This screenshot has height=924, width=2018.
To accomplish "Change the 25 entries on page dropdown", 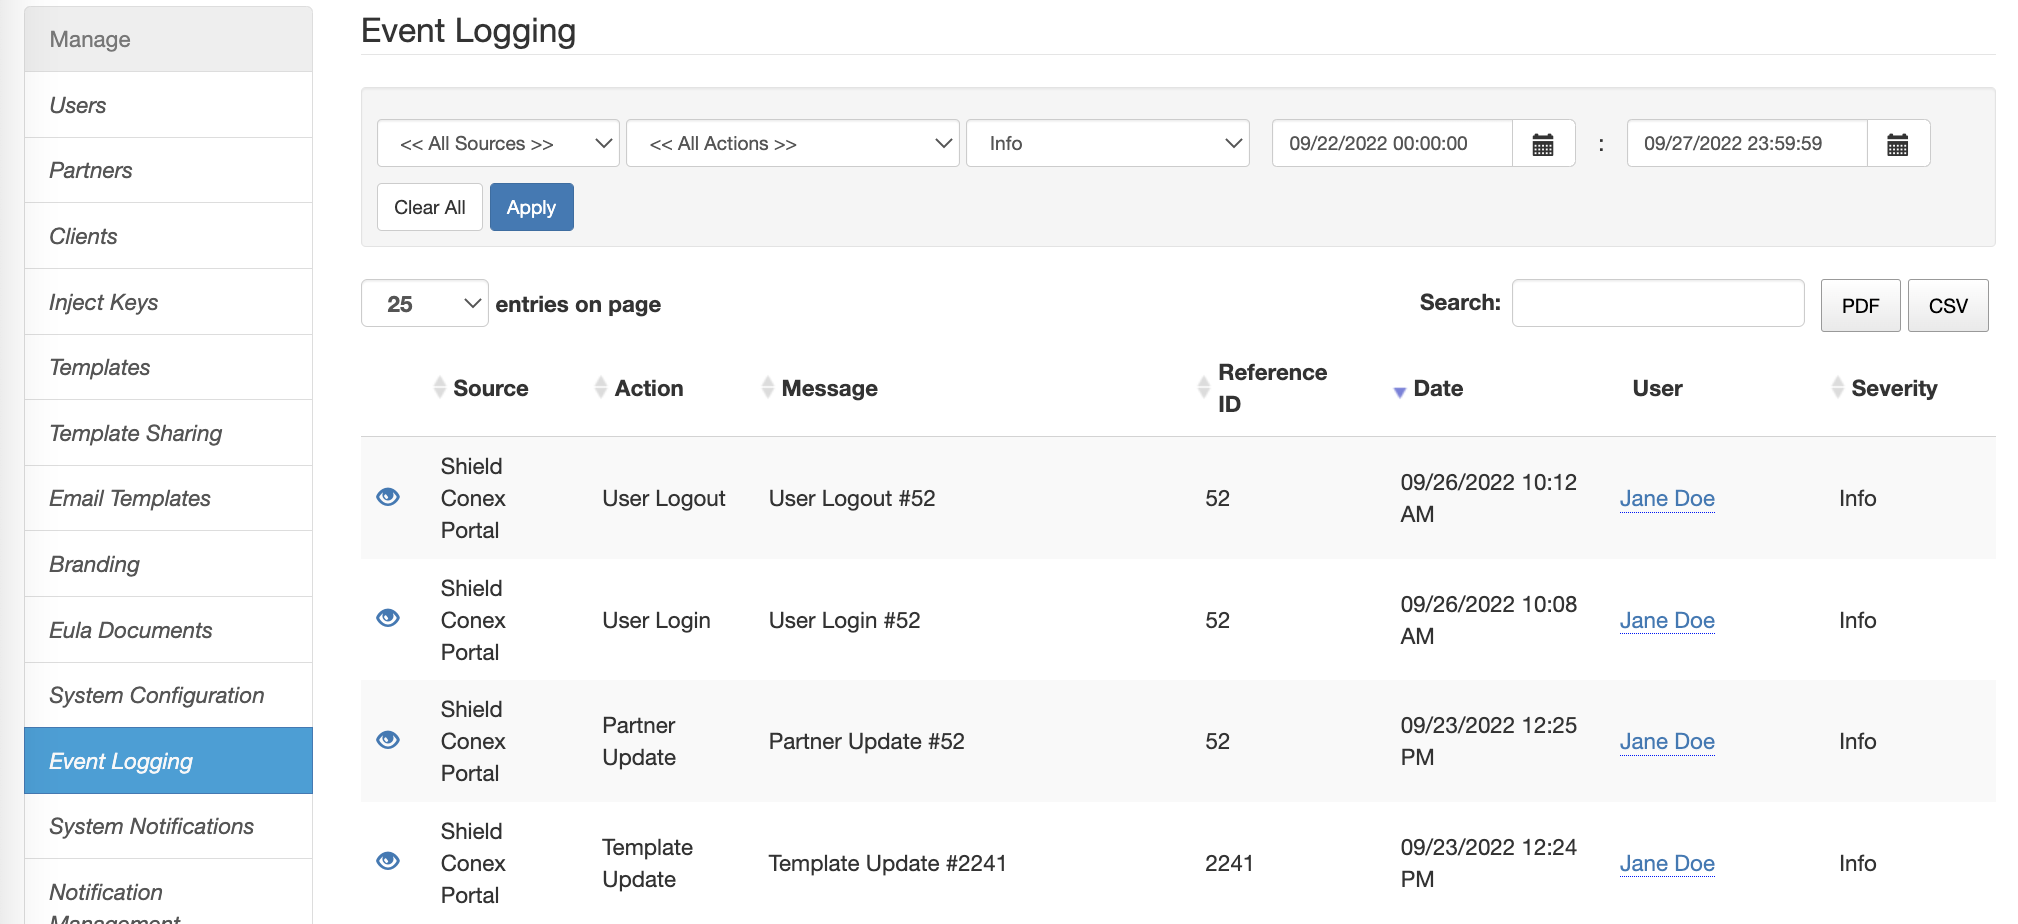I will coord(425,303).
